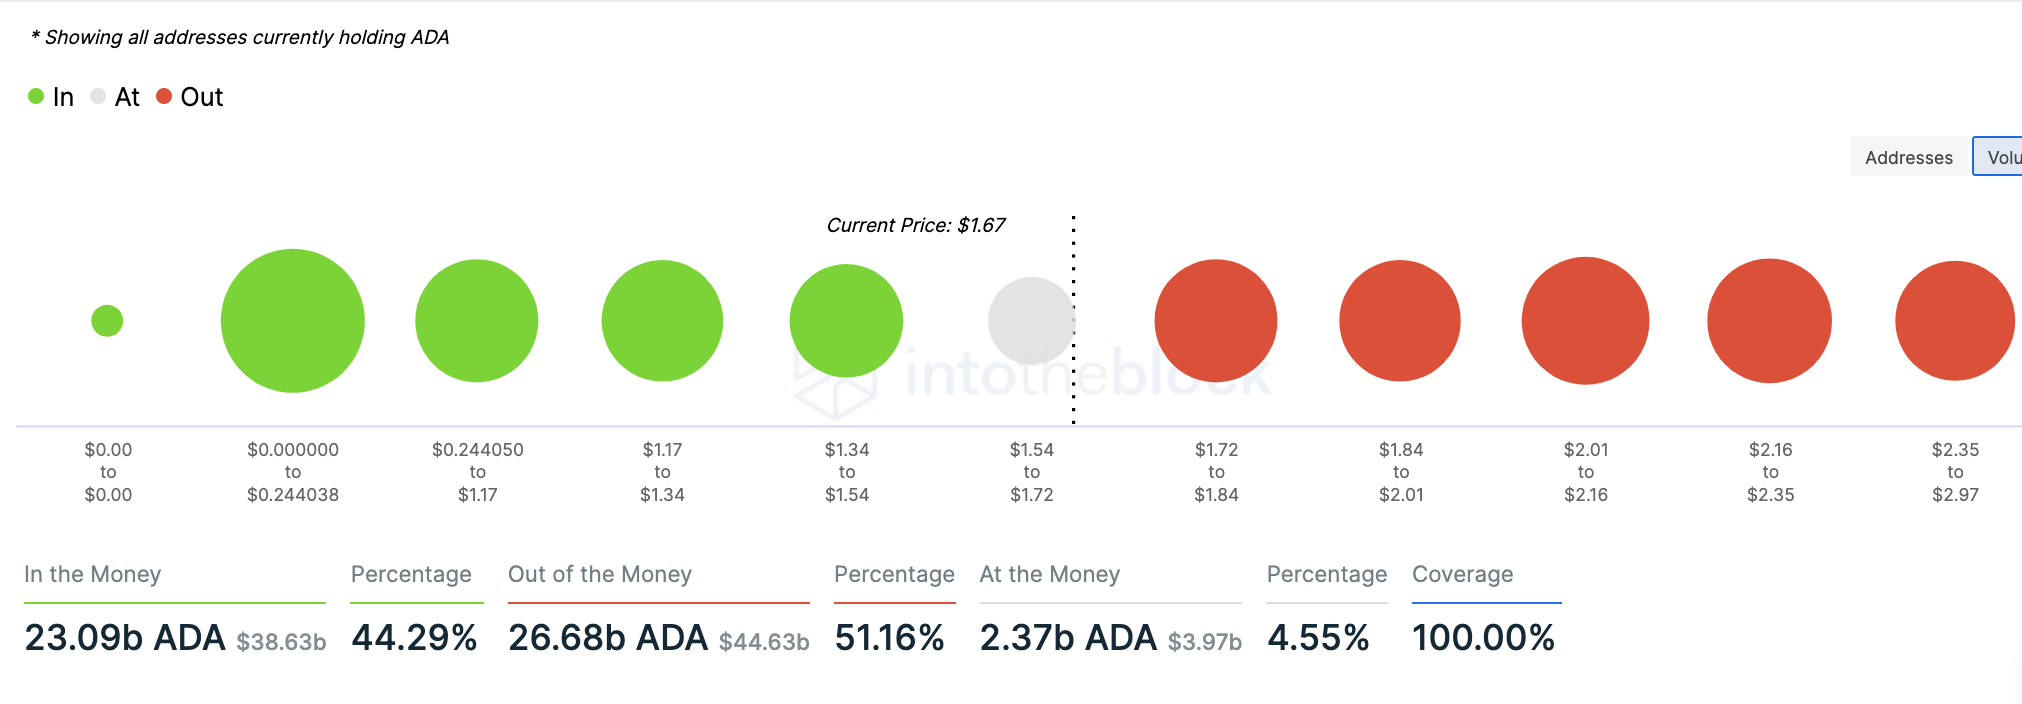Image resolution: width=2022 pixels, height=704 pixels.
Task: Switch to the Addresses tab
Action: [1908, 157]
